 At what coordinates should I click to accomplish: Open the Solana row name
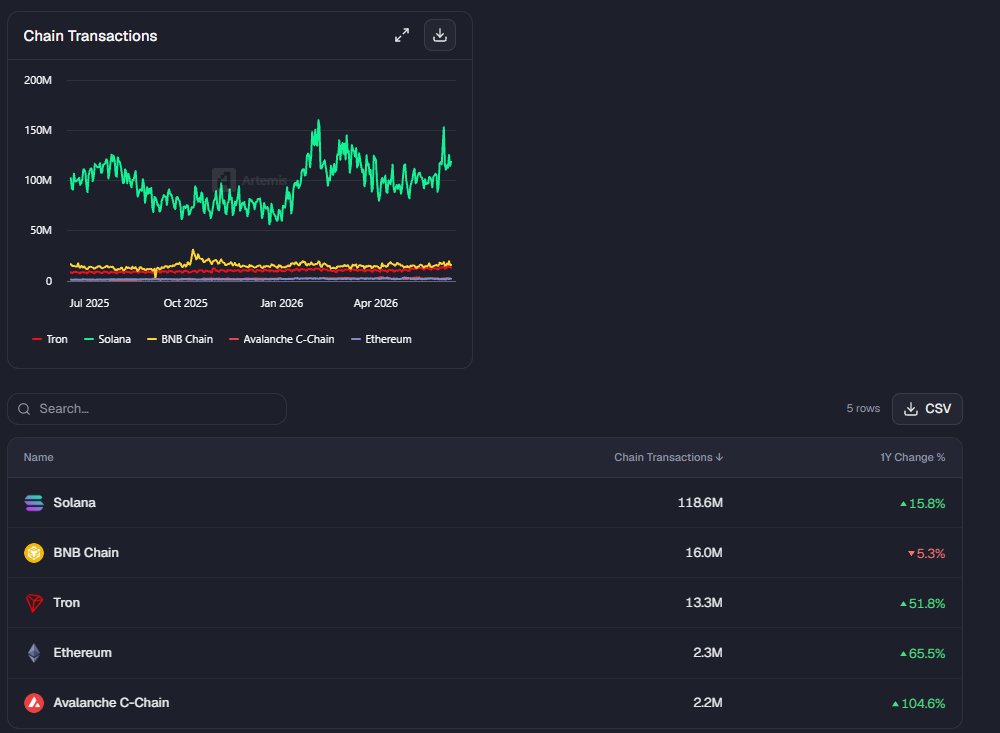75,503
